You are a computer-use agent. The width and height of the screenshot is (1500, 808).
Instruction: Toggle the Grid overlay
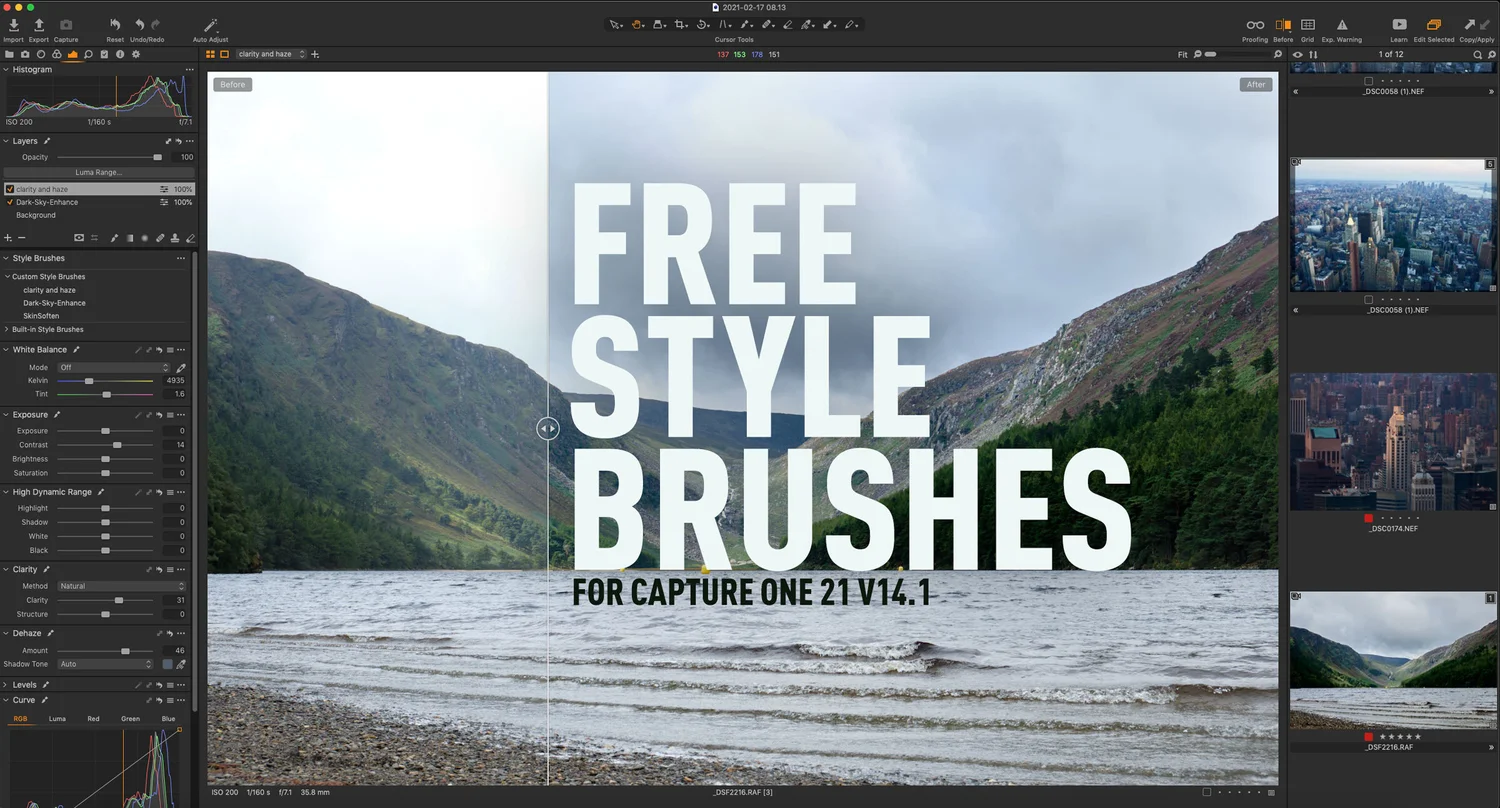[x=1308, y=25]
